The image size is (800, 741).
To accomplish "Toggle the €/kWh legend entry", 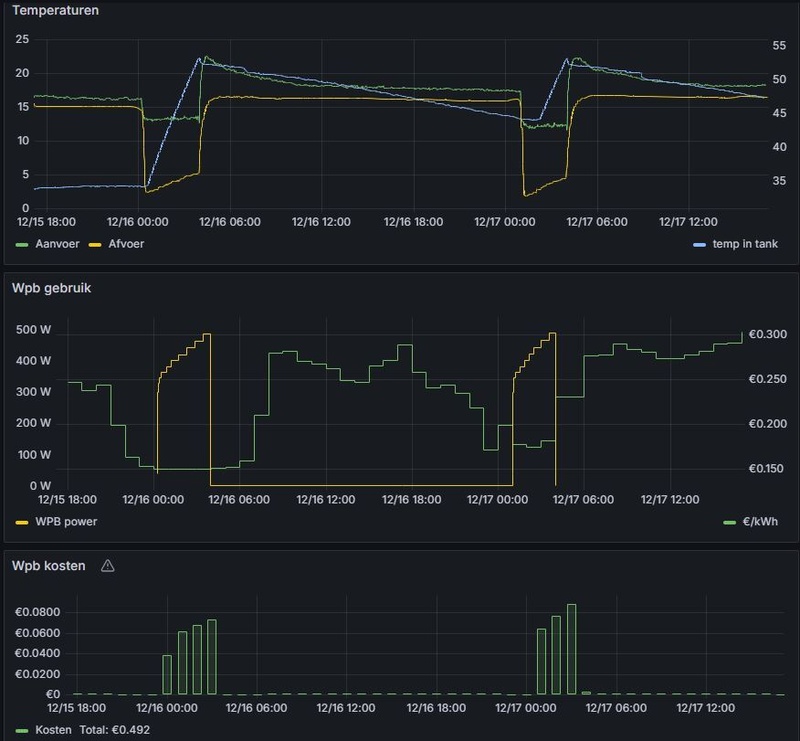I will [x=760, y=522].
